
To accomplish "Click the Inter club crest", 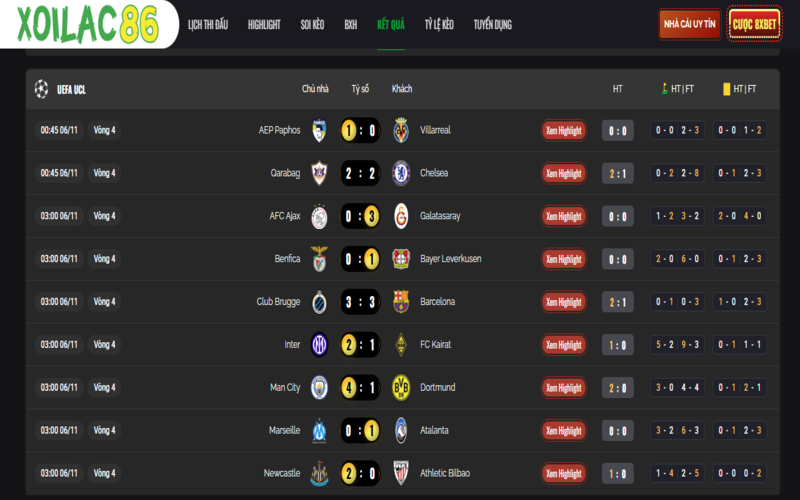I will pyautogui.click(x=319, y=344).
